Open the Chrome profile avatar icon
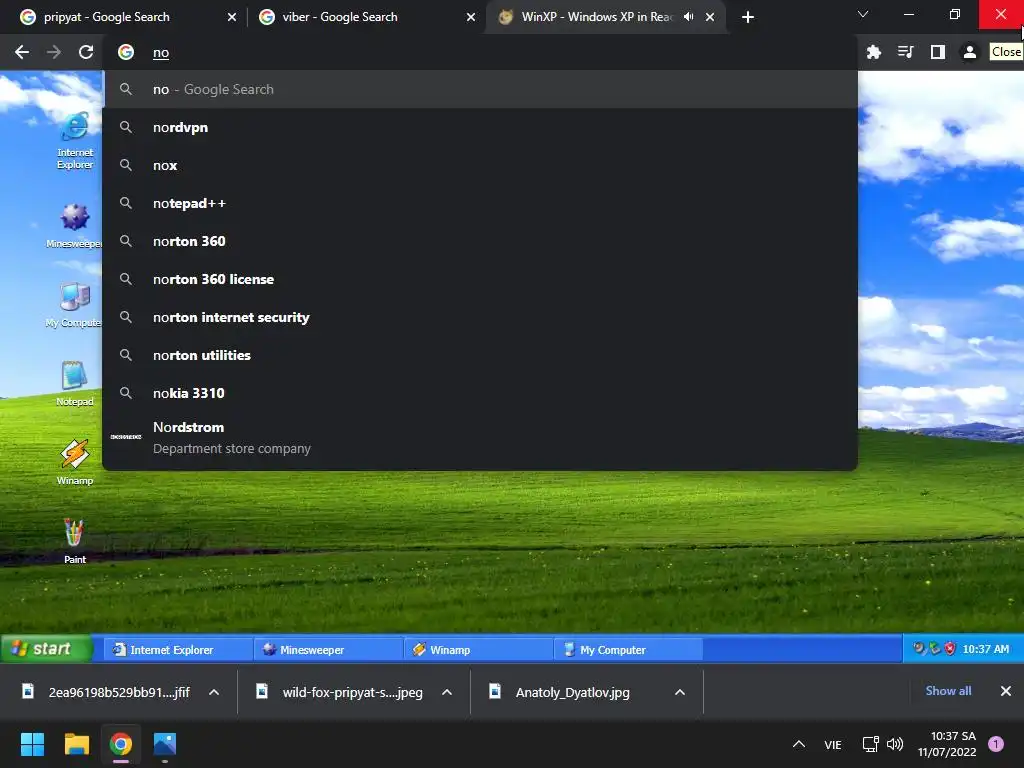 [969, 52]
